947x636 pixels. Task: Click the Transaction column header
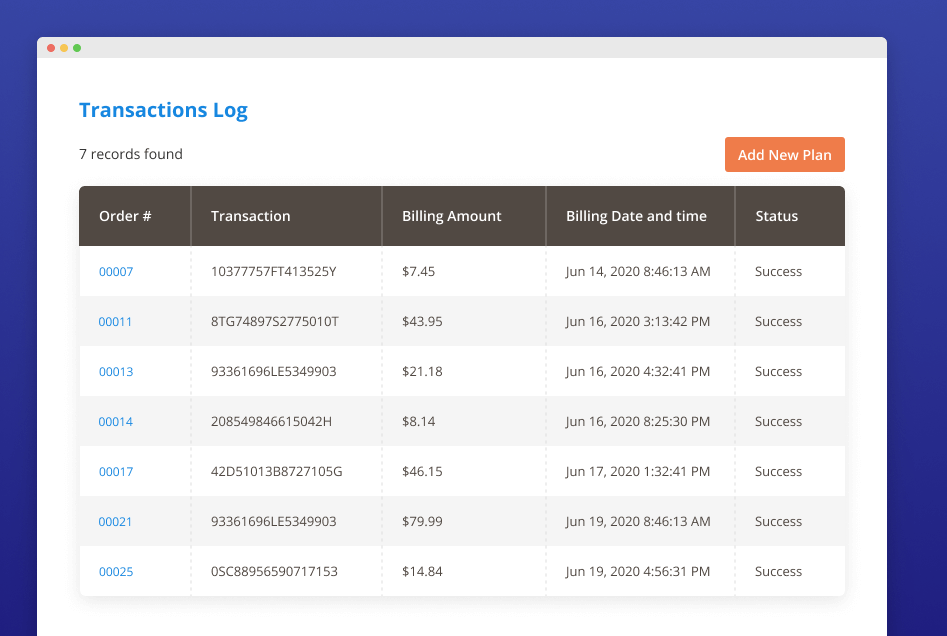click(x=250, y=216)
